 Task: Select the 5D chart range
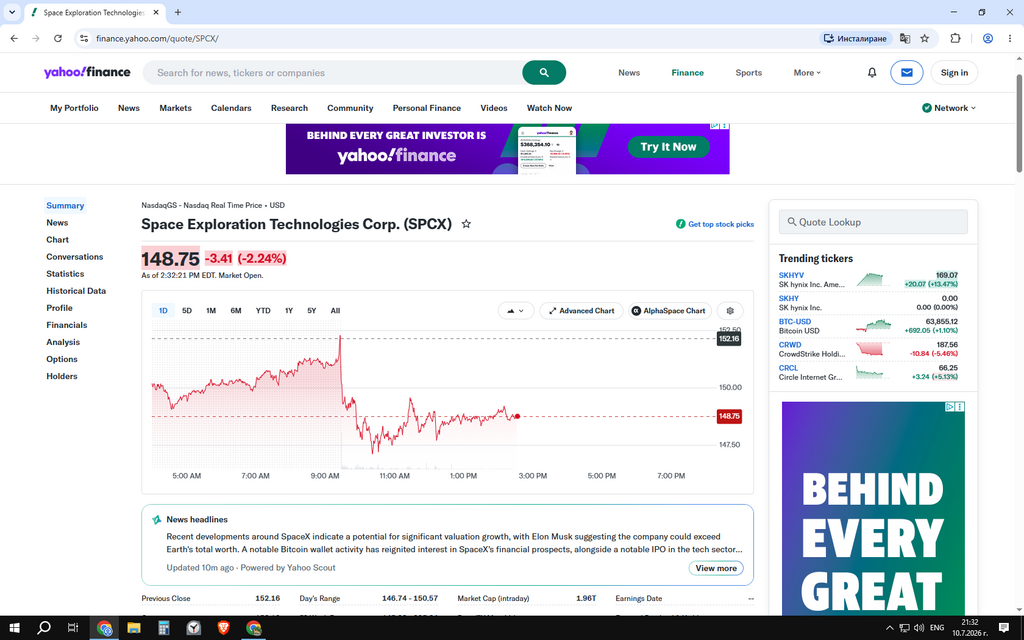pyautogui.click(x=187, y=311)
